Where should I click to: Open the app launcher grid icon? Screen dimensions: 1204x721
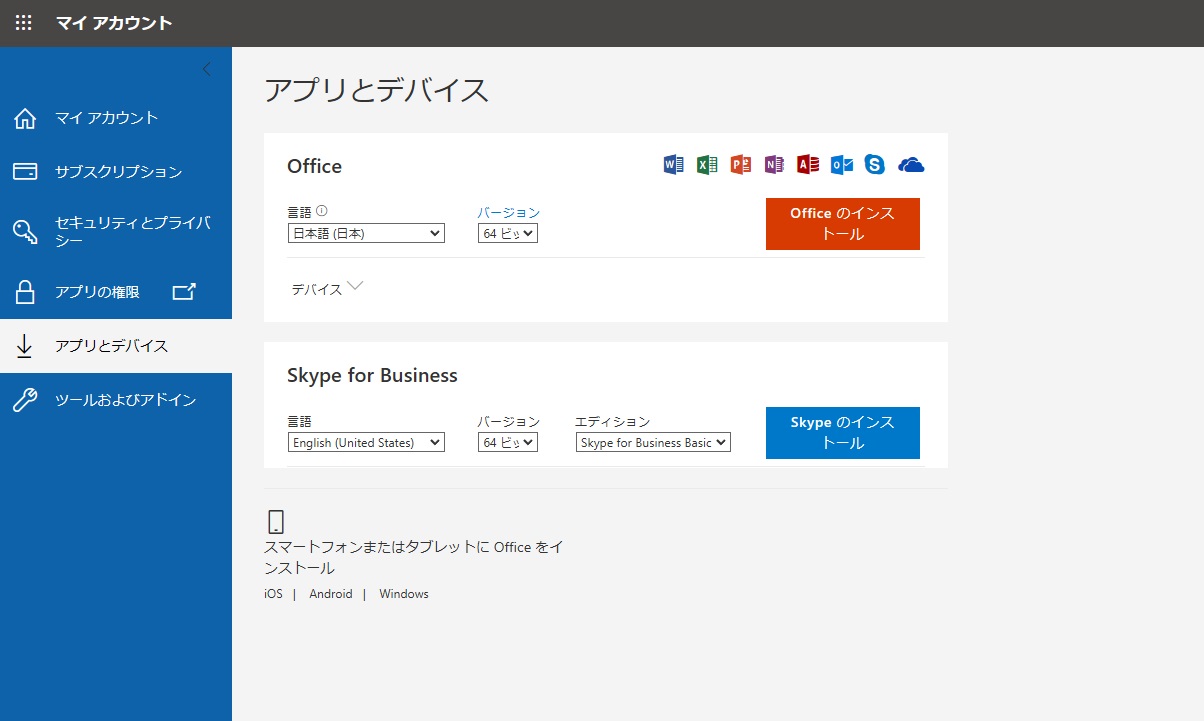[x=23, y=23]
